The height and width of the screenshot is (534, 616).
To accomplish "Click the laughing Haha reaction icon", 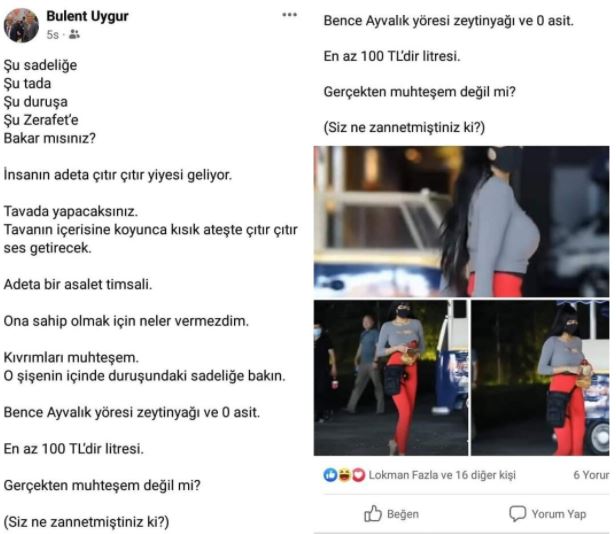I will coord(345,475).
